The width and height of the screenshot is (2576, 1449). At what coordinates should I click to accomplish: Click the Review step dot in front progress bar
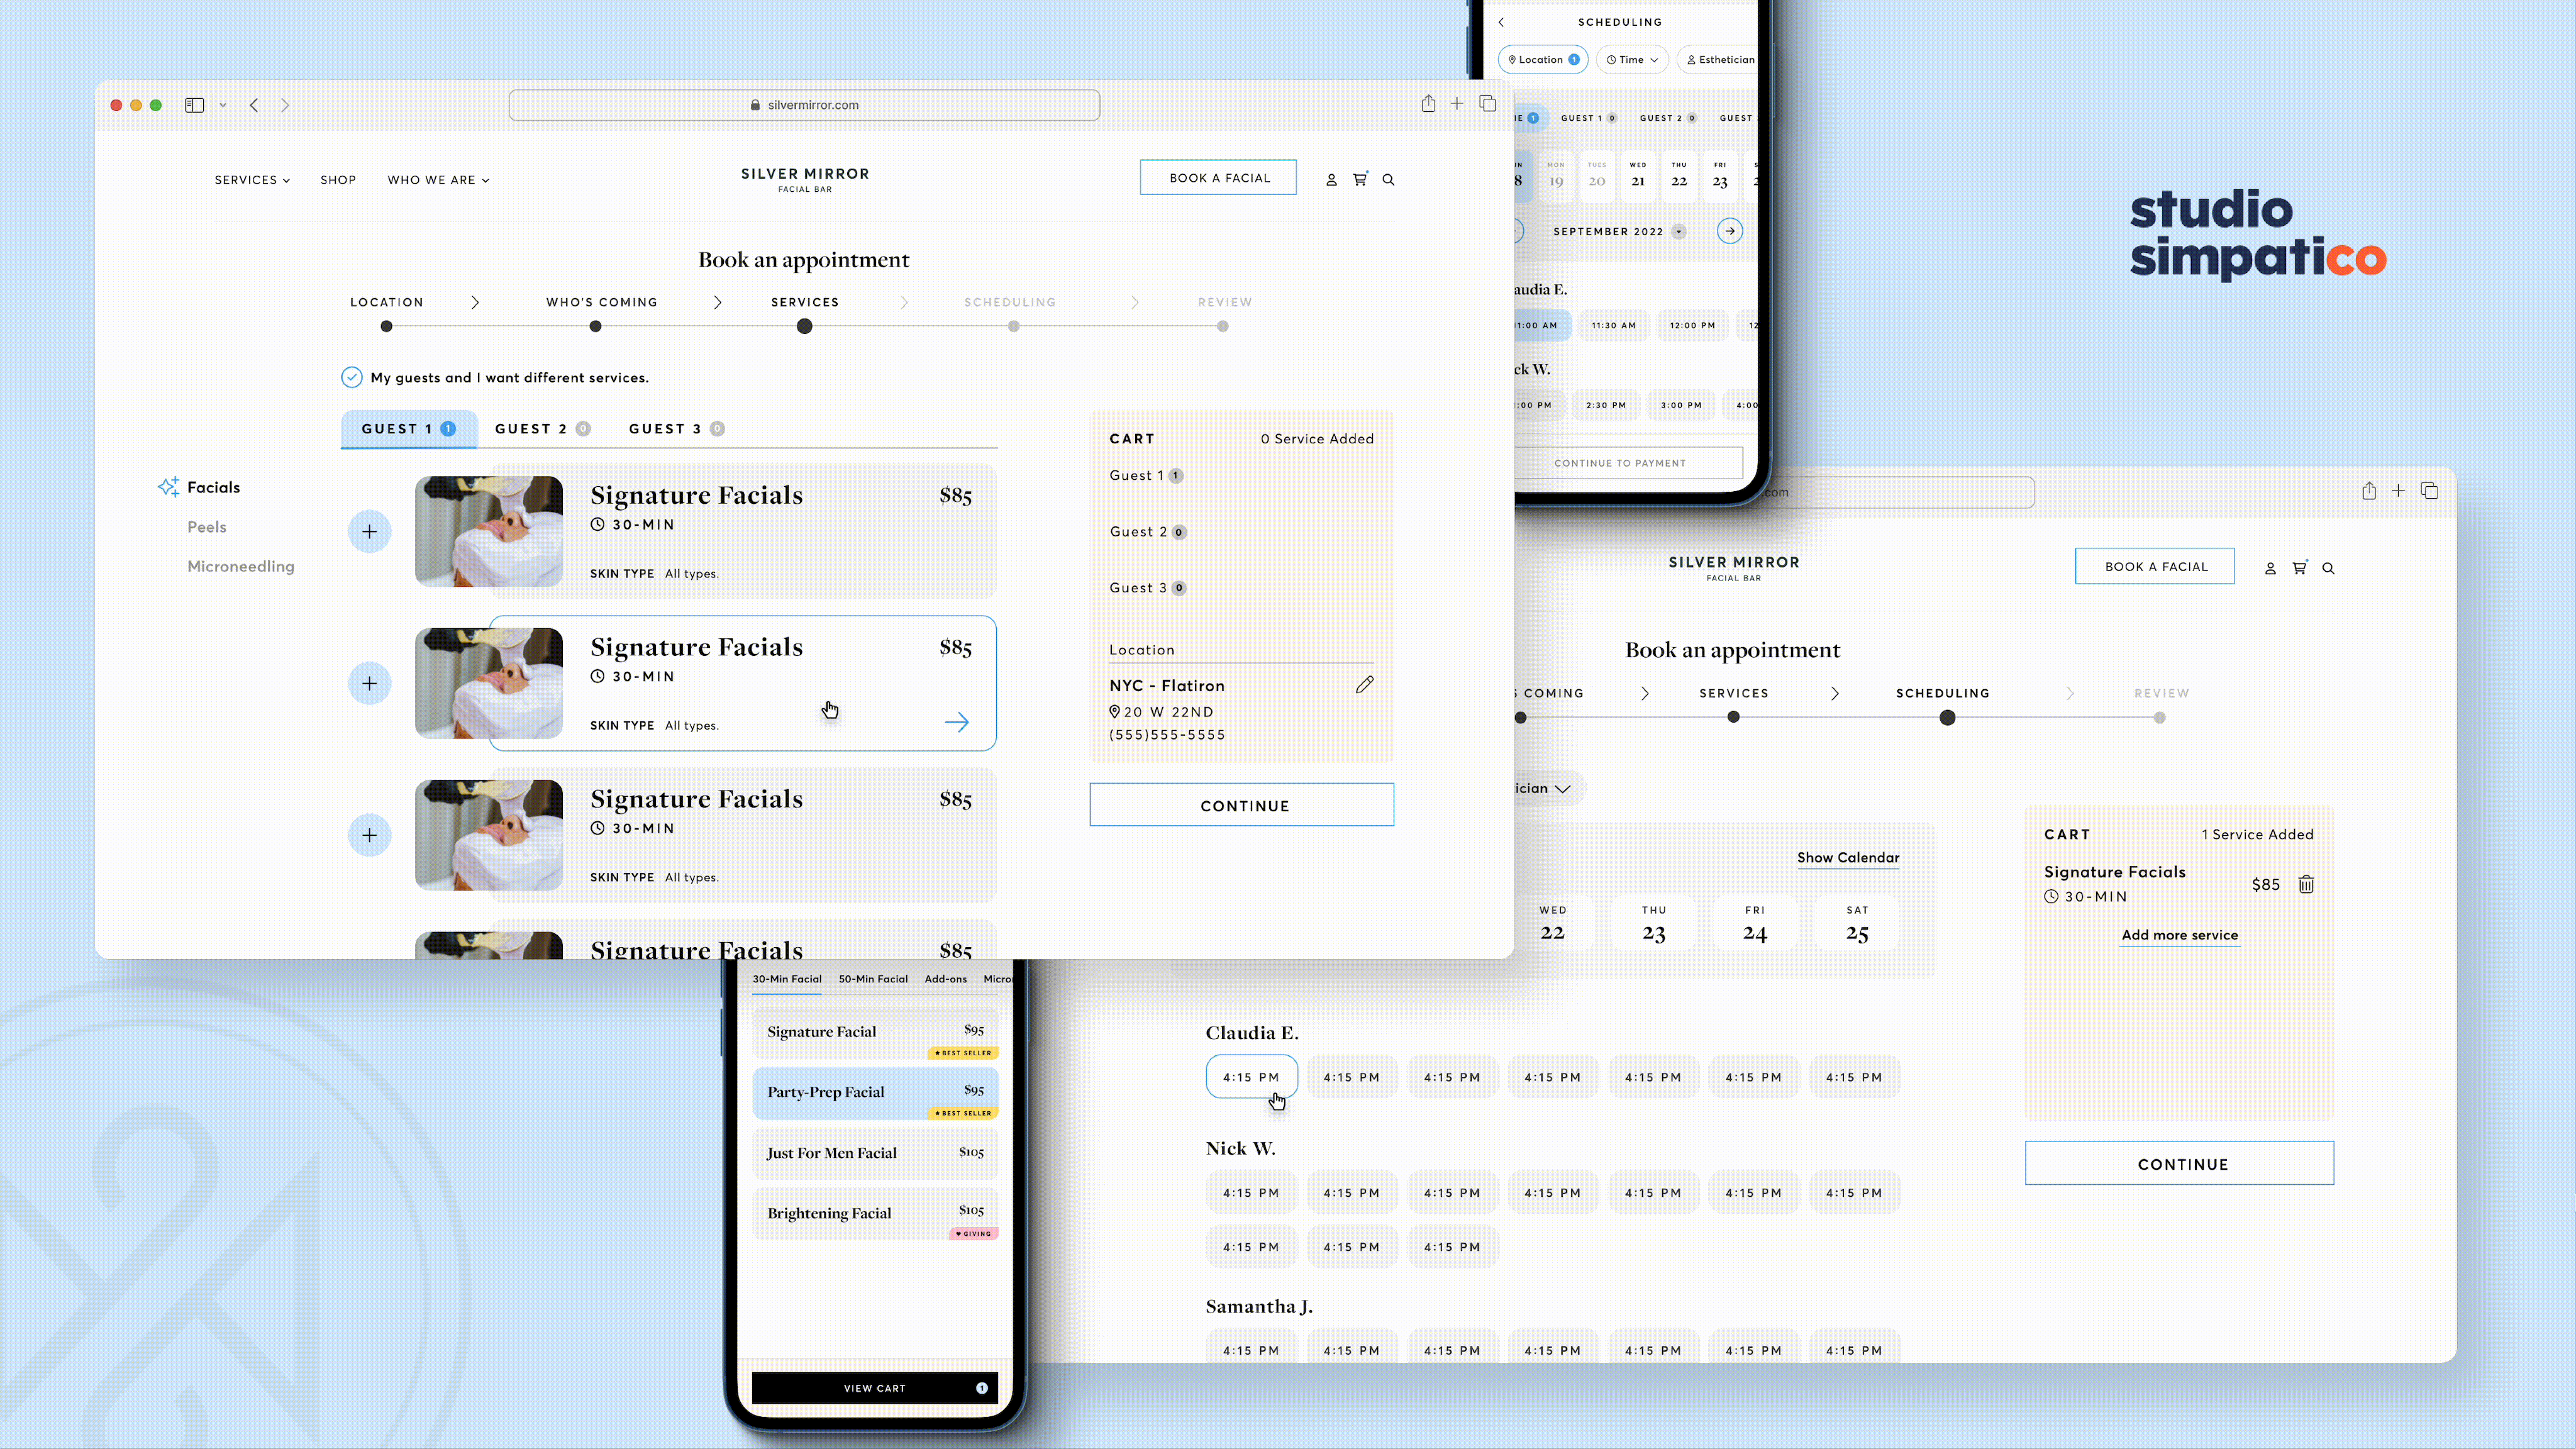[1222, 327]
